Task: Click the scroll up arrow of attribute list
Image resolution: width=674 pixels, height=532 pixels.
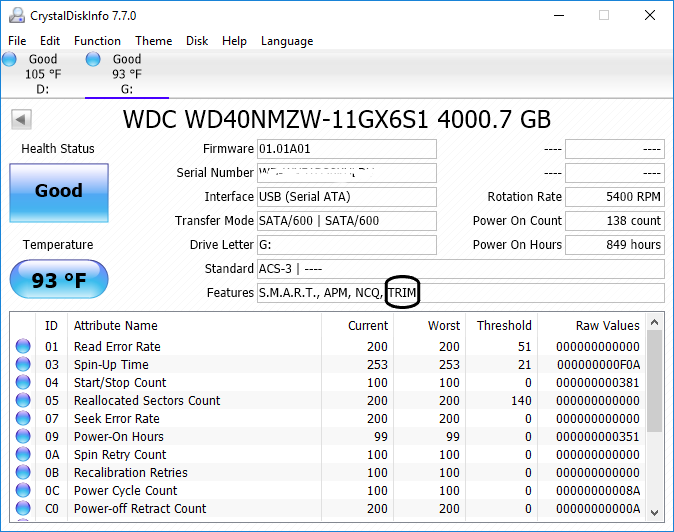Action: pos(655,322)
